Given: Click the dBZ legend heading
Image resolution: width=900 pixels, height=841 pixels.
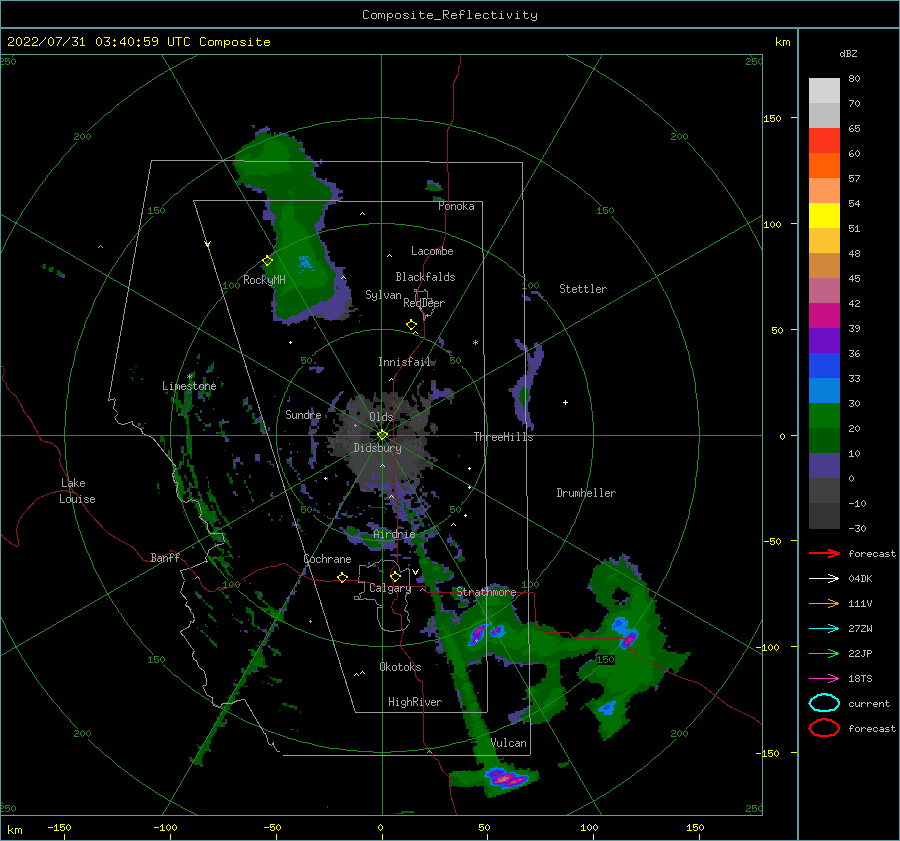Looking at the screenshot, I should (848, 53).
